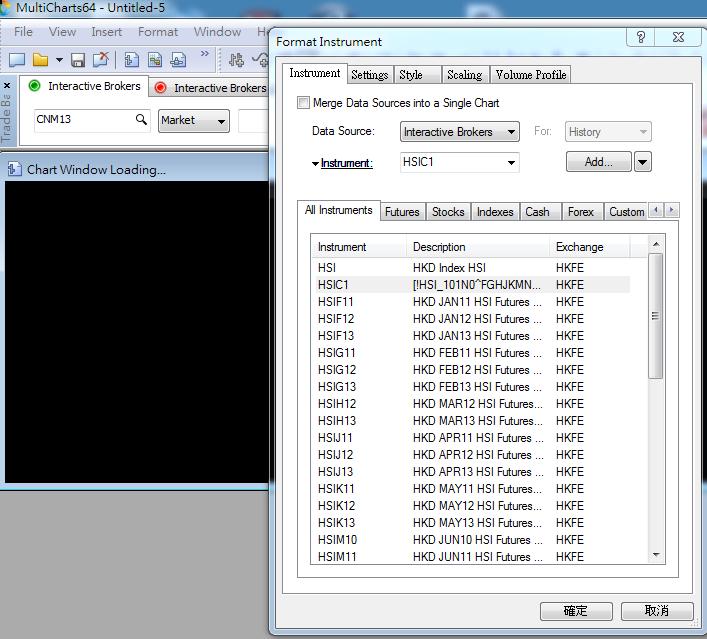Toggle Merge Data Sources into a Single Chart

303,103
